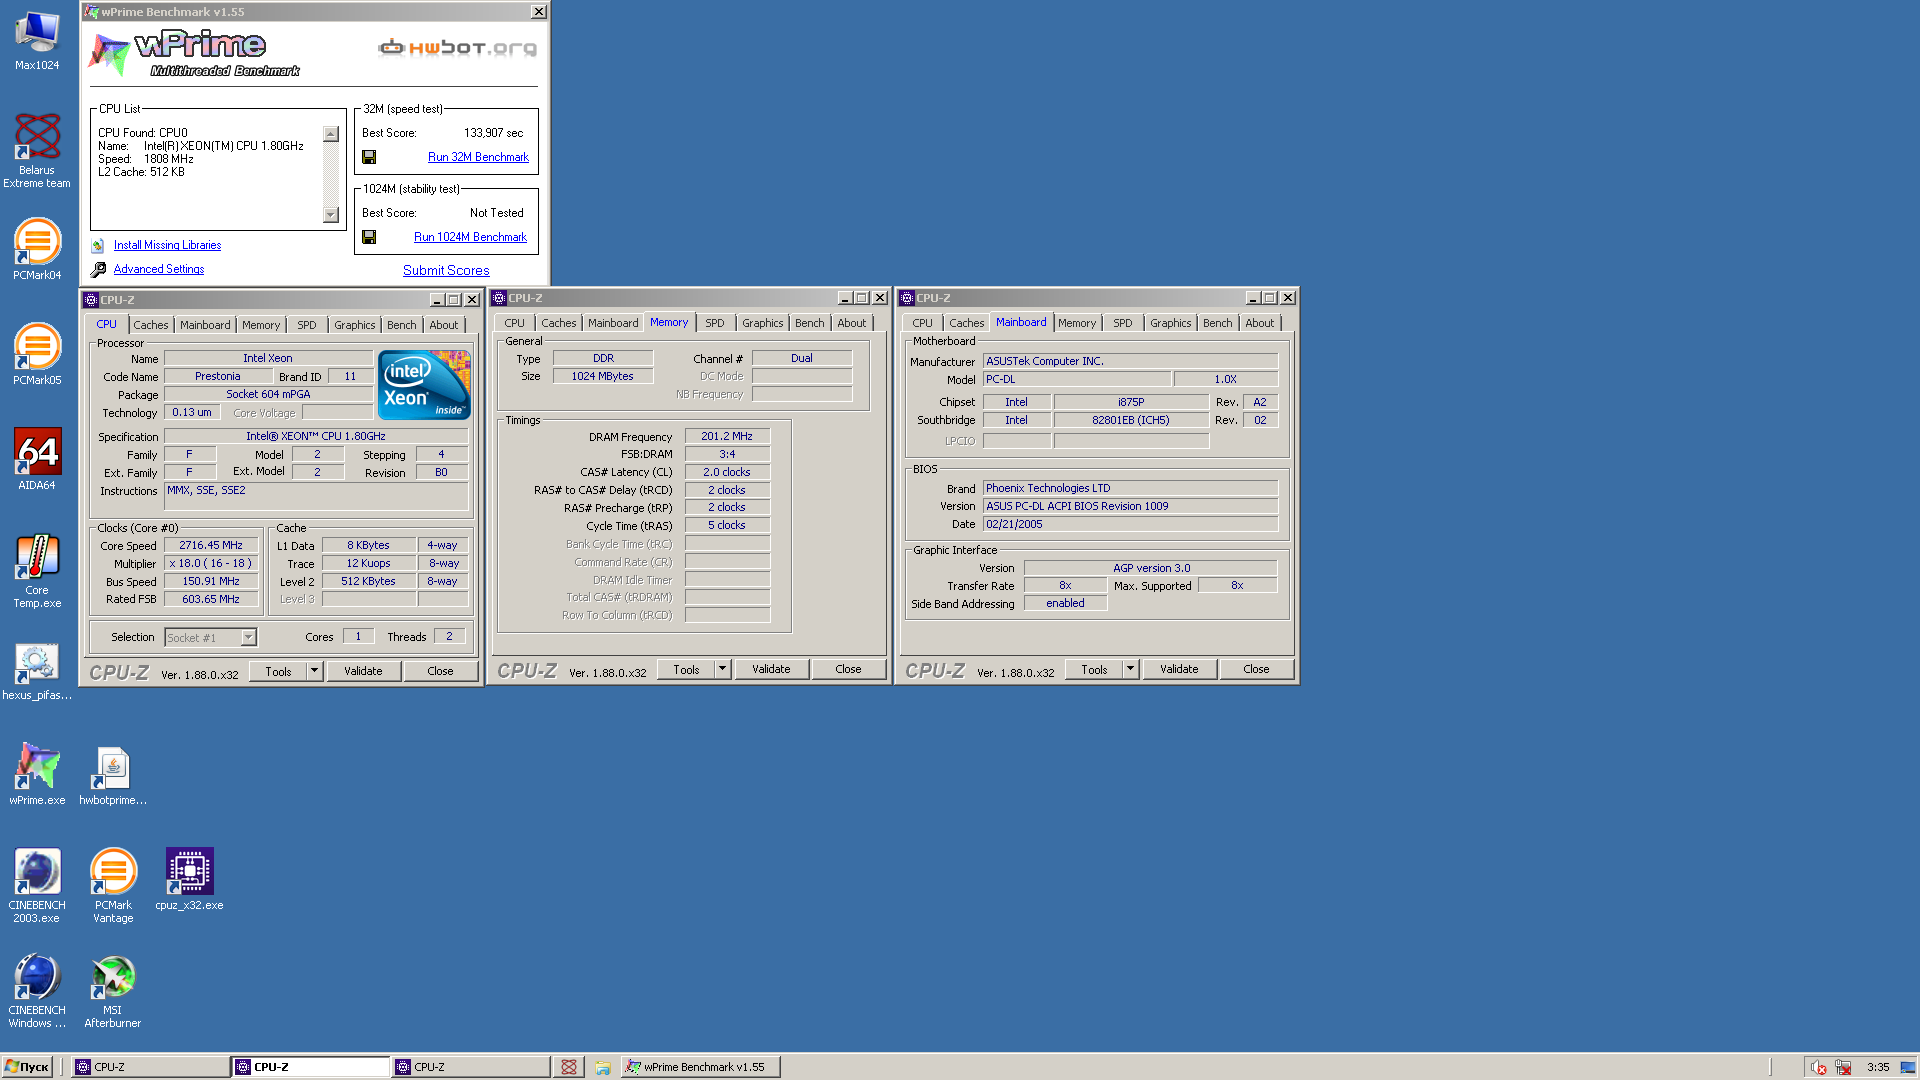Open the AIDA64 desktop icon
Screen dimensions: 1920x1080
tap(37, 460)
